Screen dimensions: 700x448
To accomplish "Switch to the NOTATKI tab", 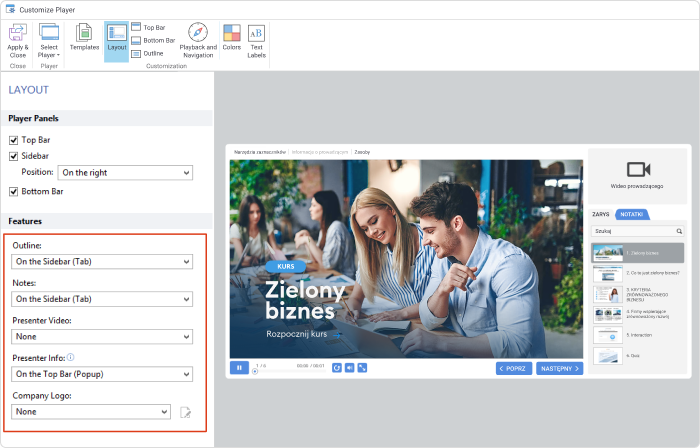I will [631, 214].
